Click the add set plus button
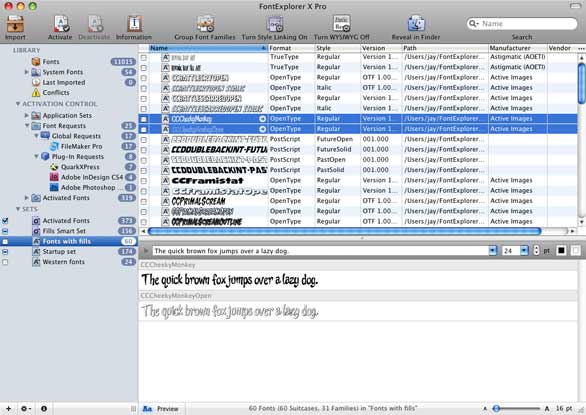Screen dimensions: 586x415 coord(9,409)
